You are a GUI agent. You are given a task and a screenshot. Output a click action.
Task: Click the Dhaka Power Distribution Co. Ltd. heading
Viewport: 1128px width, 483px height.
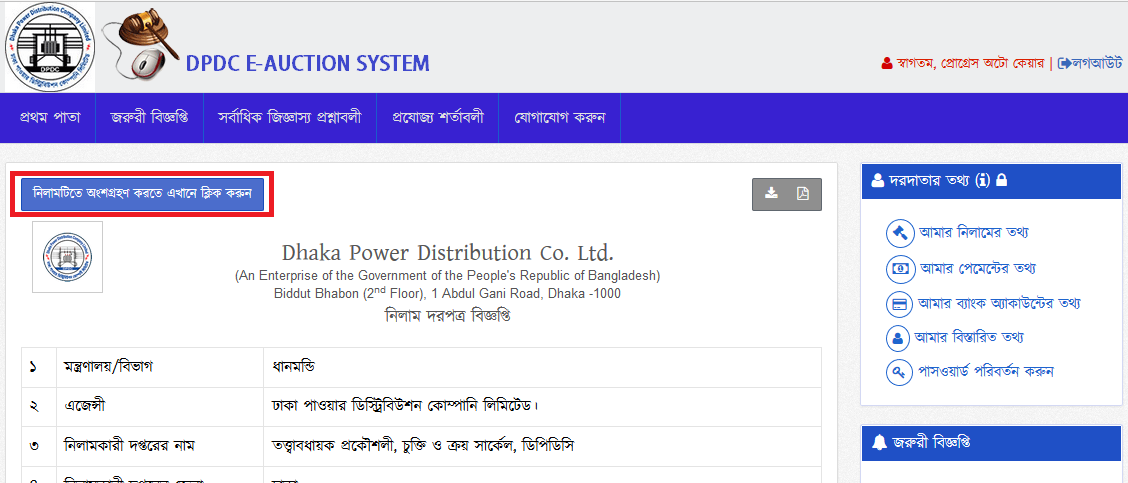447,253
